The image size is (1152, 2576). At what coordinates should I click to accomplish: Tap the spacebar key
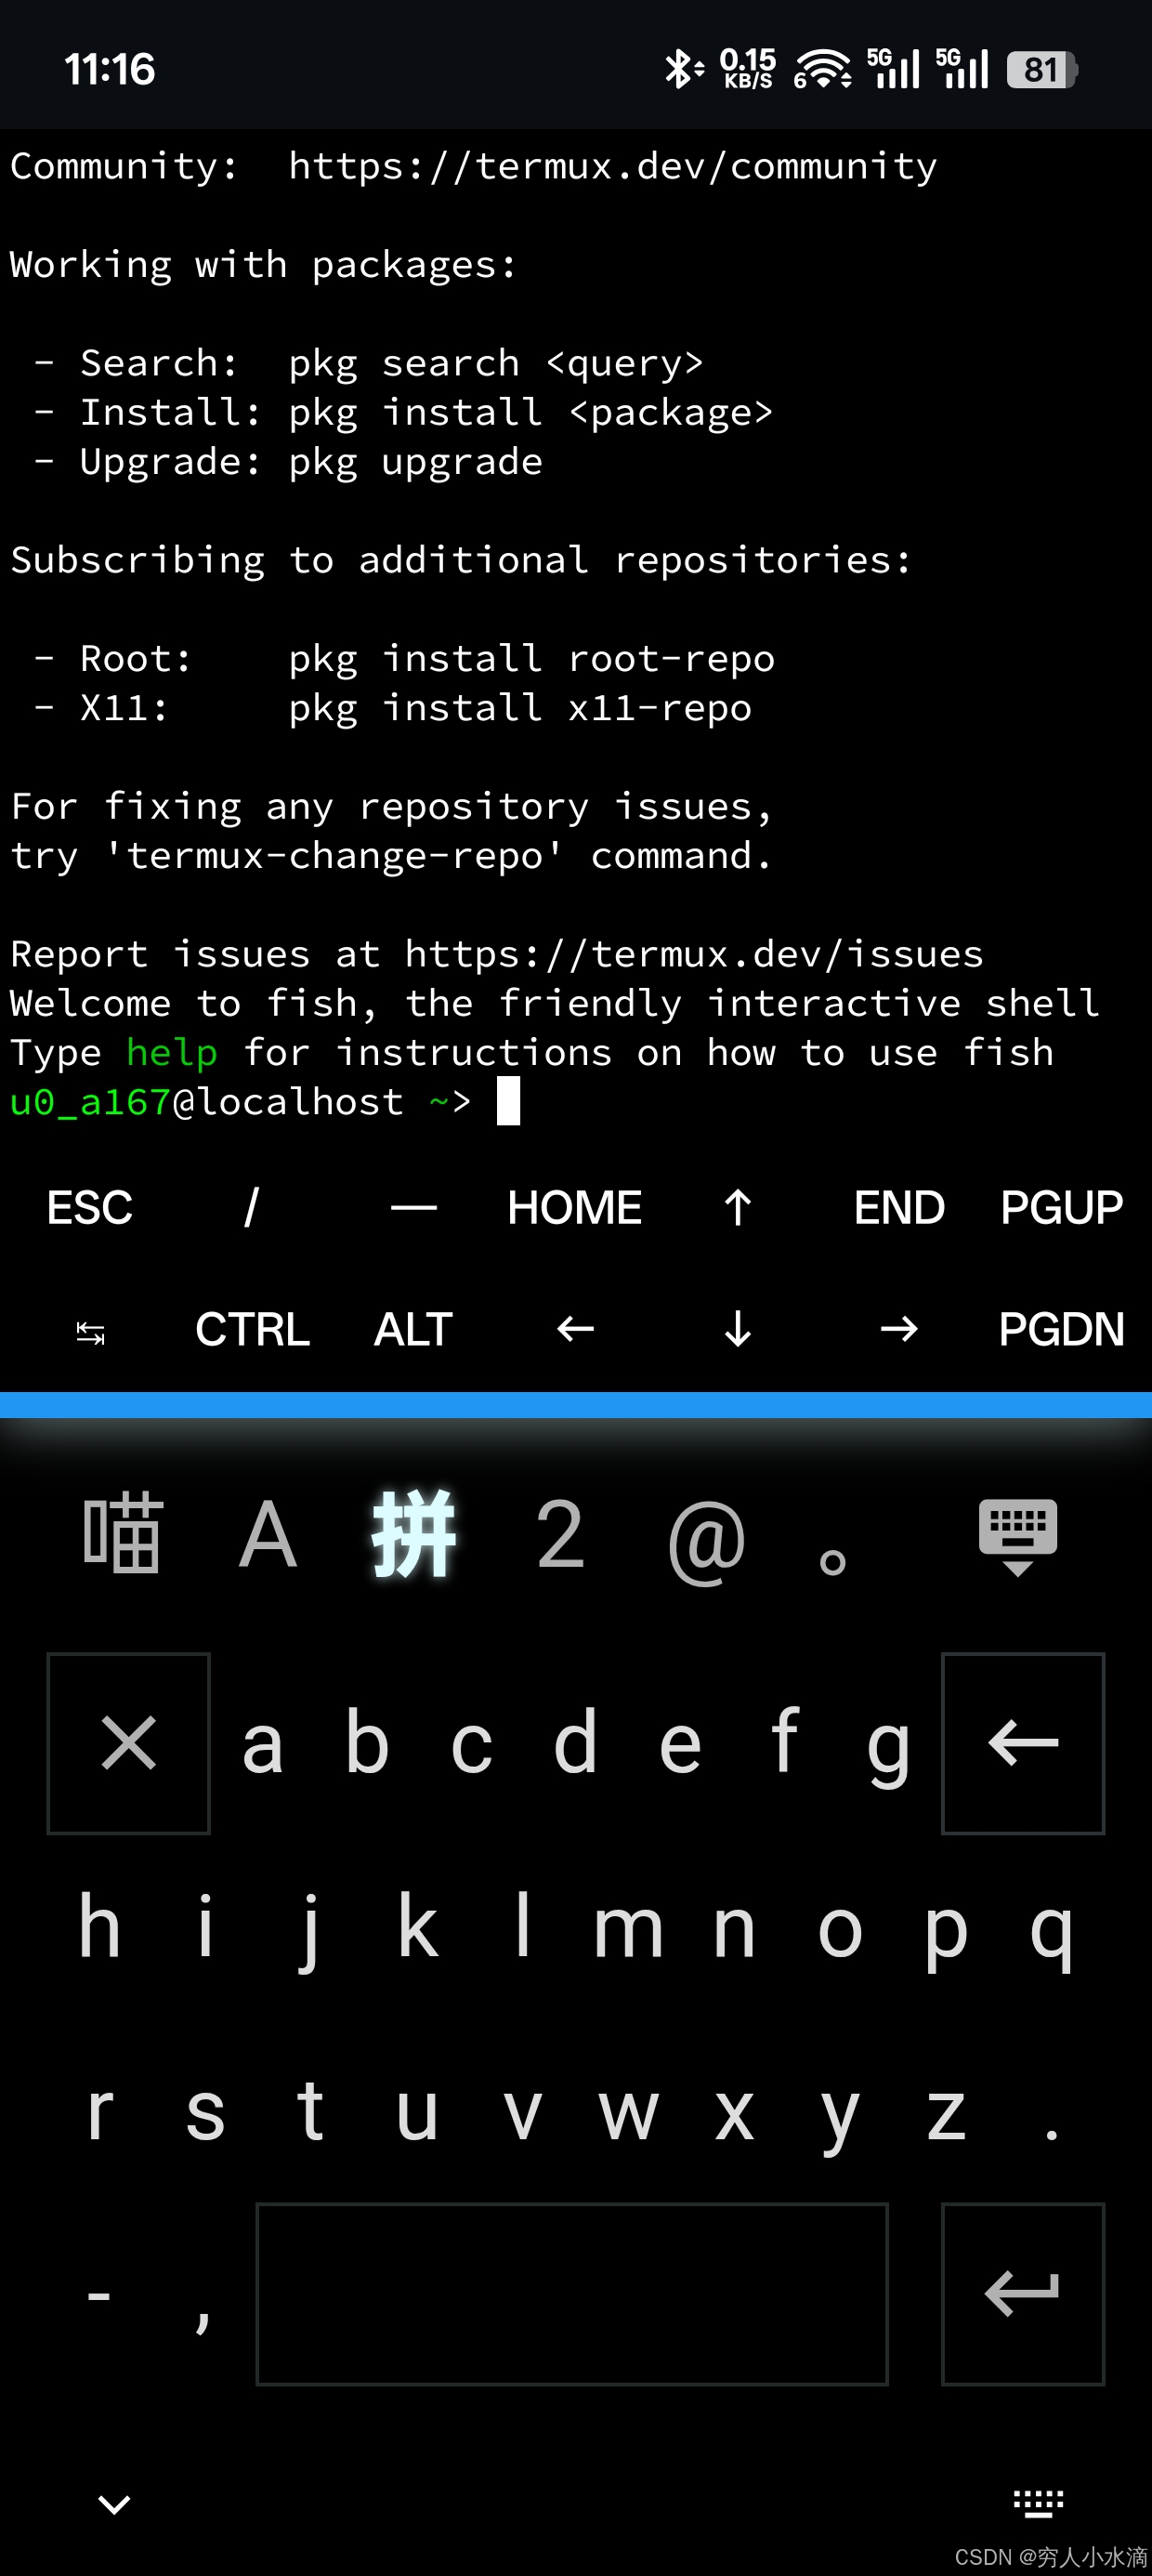572,2293
